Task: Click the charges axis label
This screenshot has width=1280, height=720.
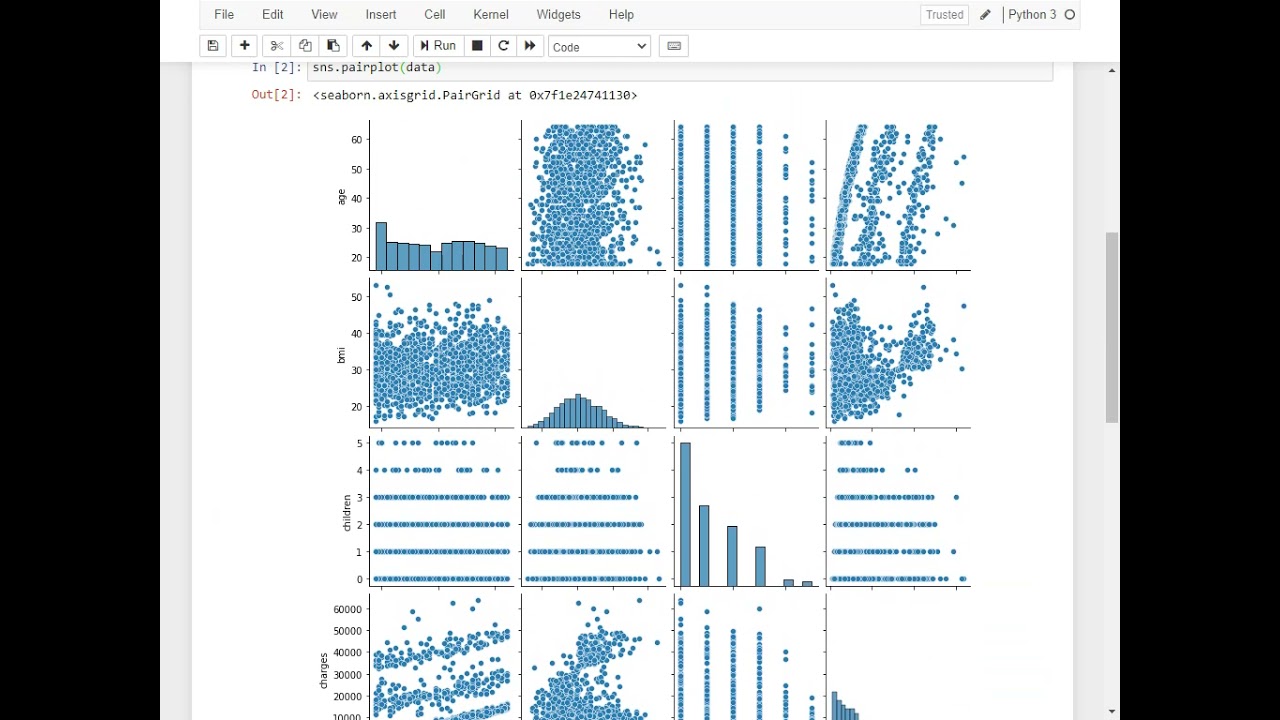Action: tap(323, 670)
